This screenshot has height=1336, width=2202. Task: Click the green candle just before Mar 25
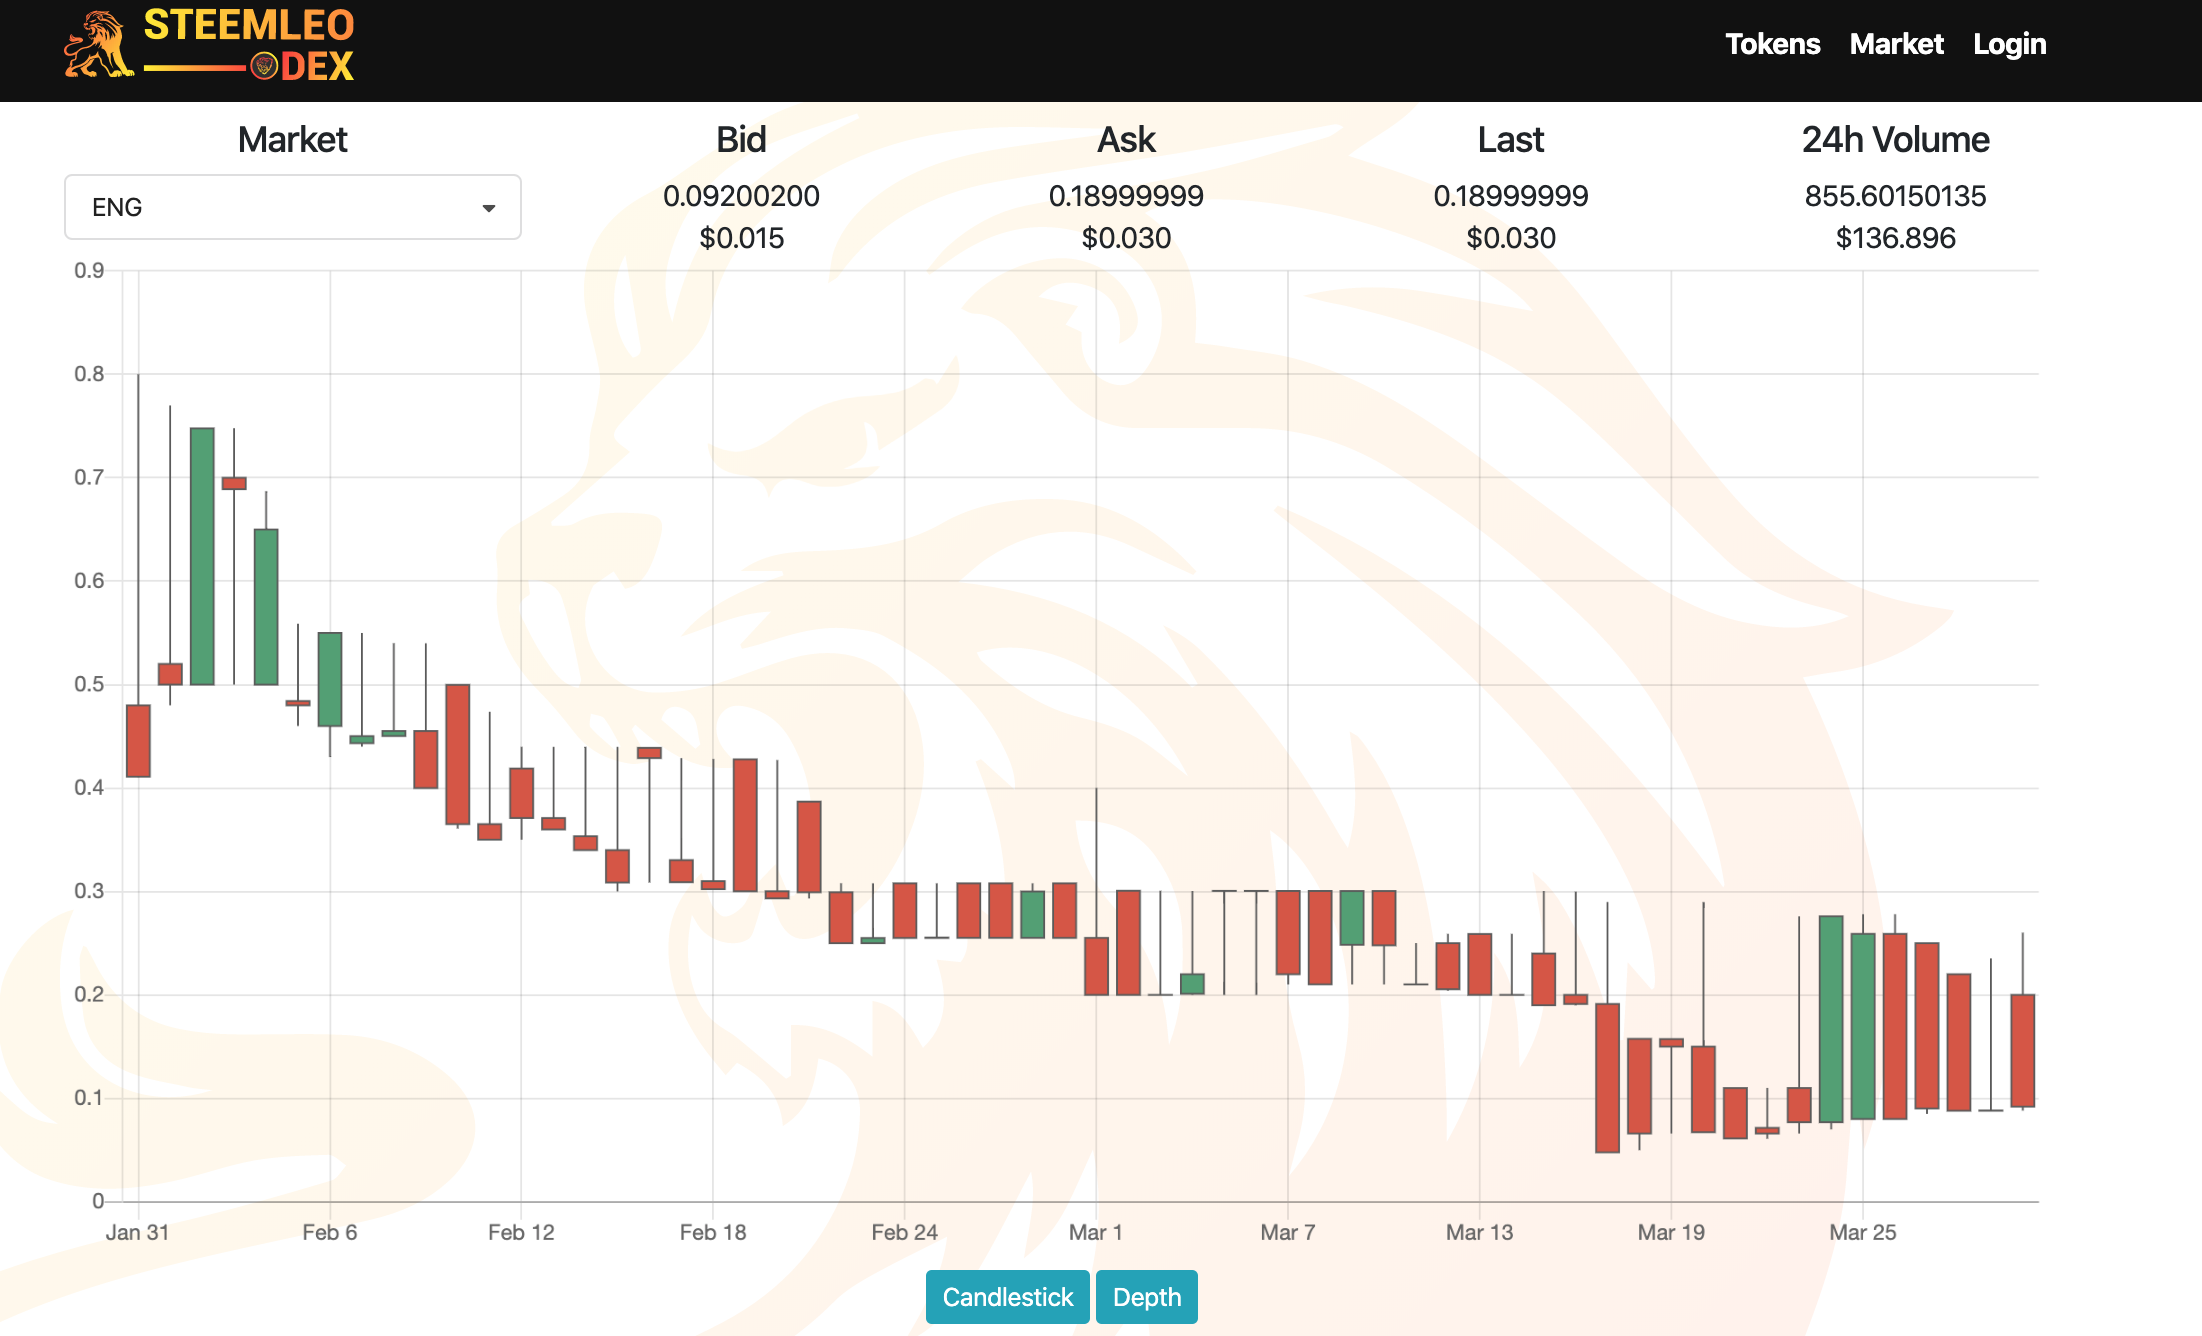coord(1831,1018)
